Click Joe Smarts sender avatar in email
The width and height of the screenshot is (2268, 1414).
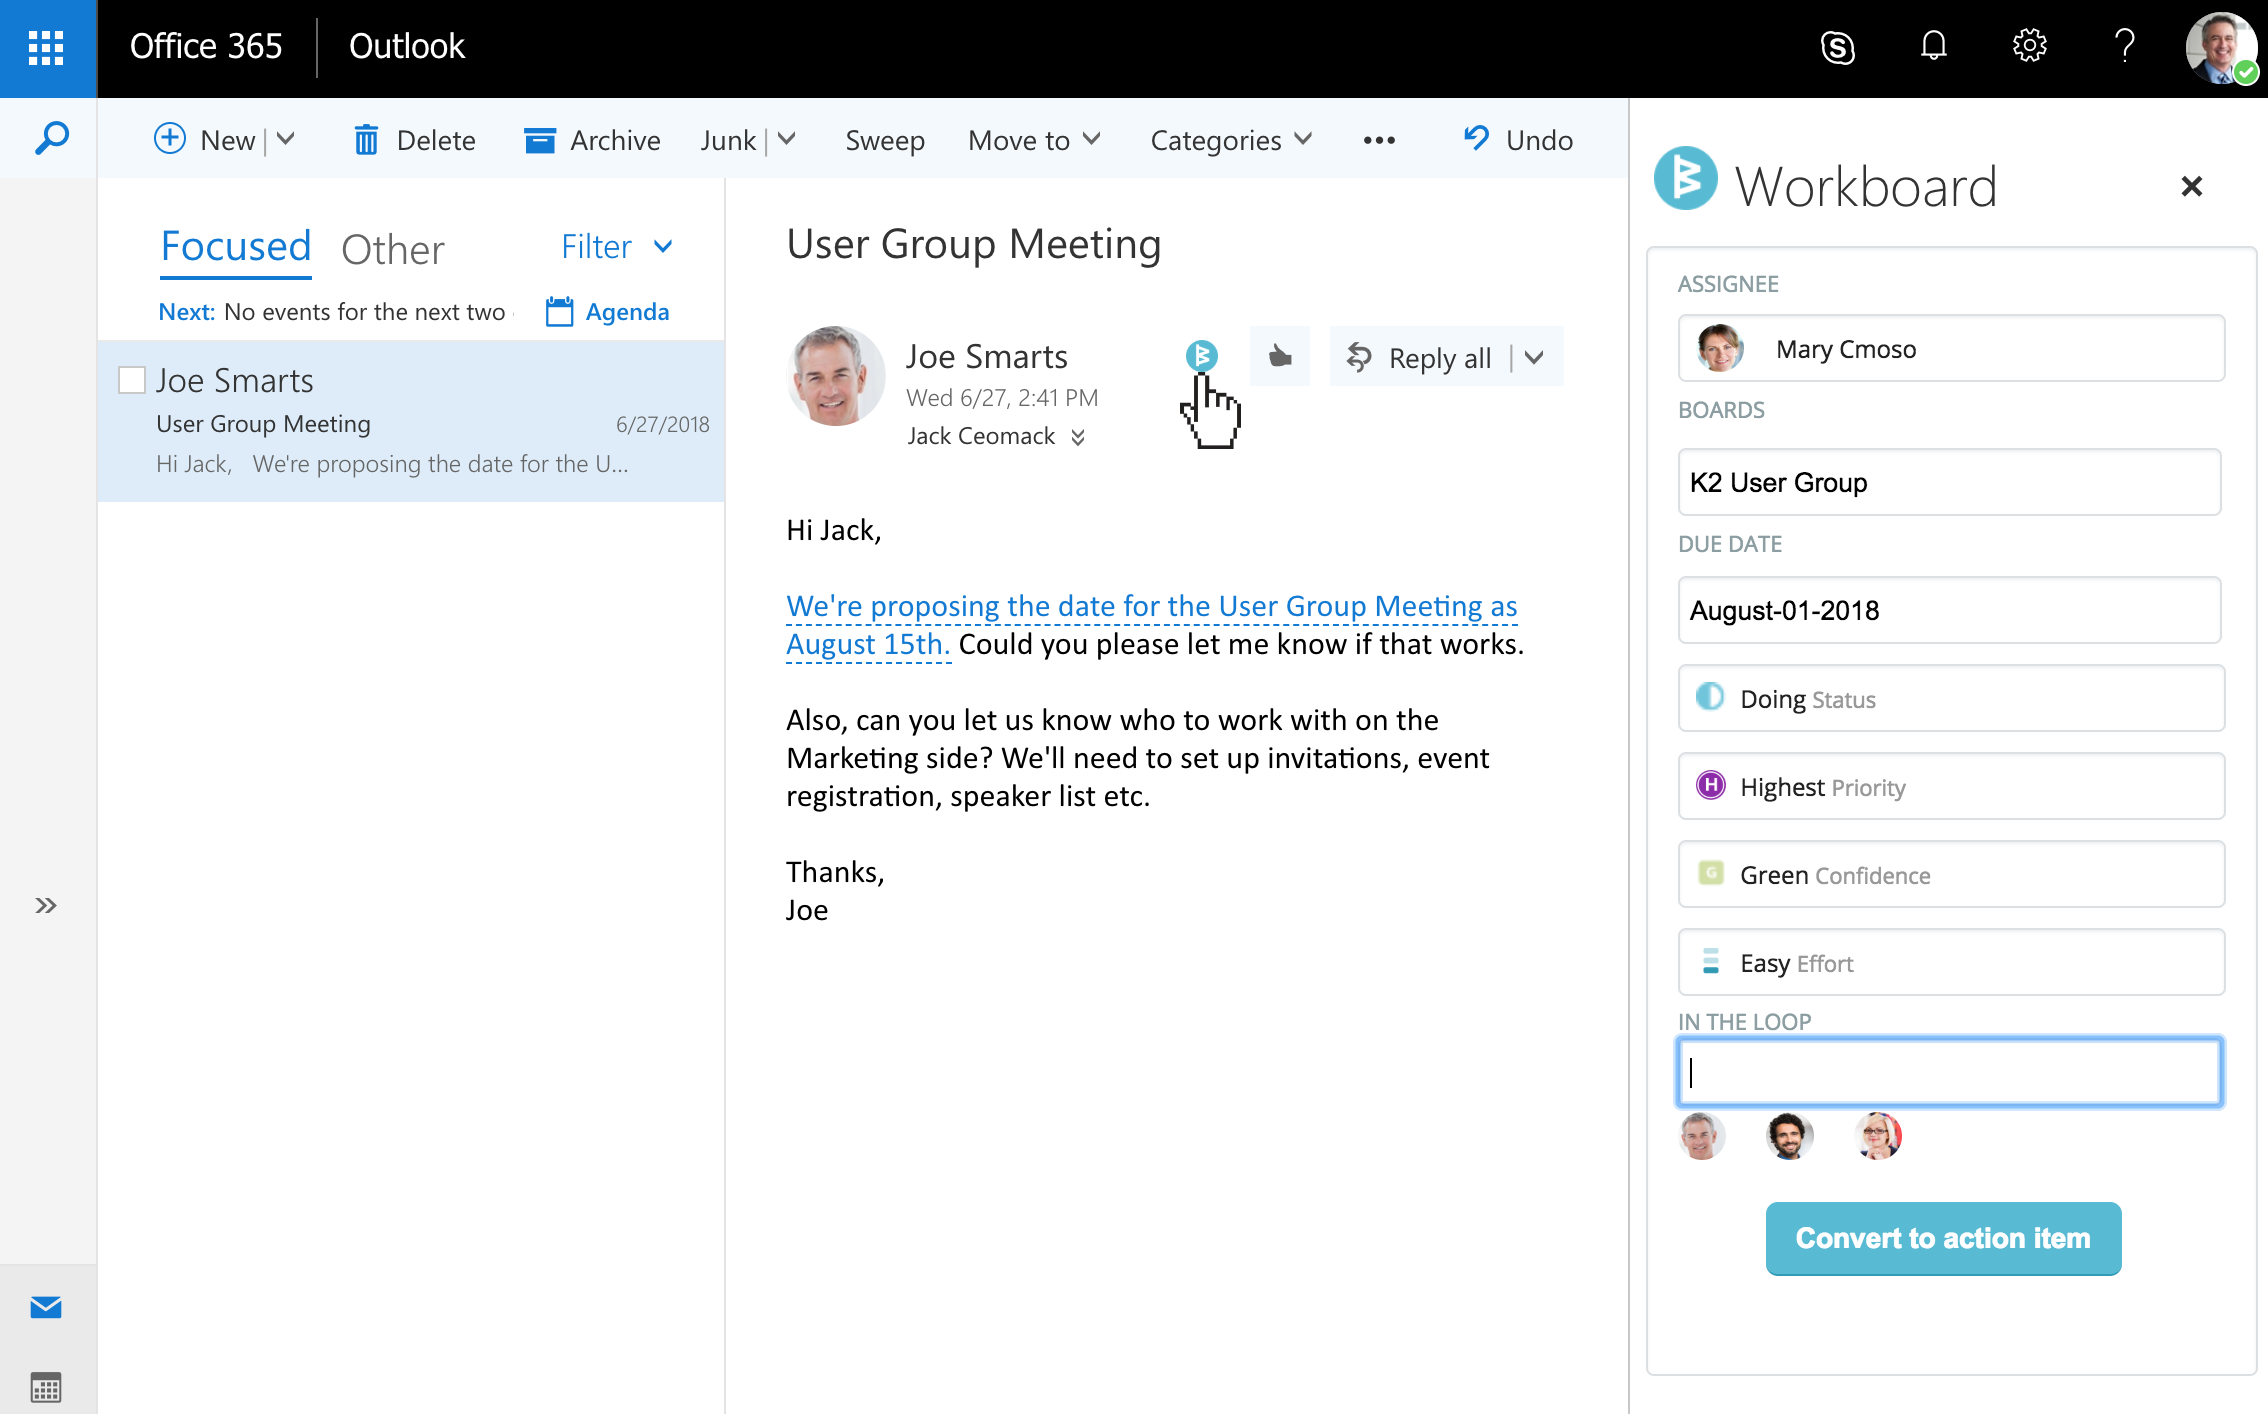click(836, 377)
